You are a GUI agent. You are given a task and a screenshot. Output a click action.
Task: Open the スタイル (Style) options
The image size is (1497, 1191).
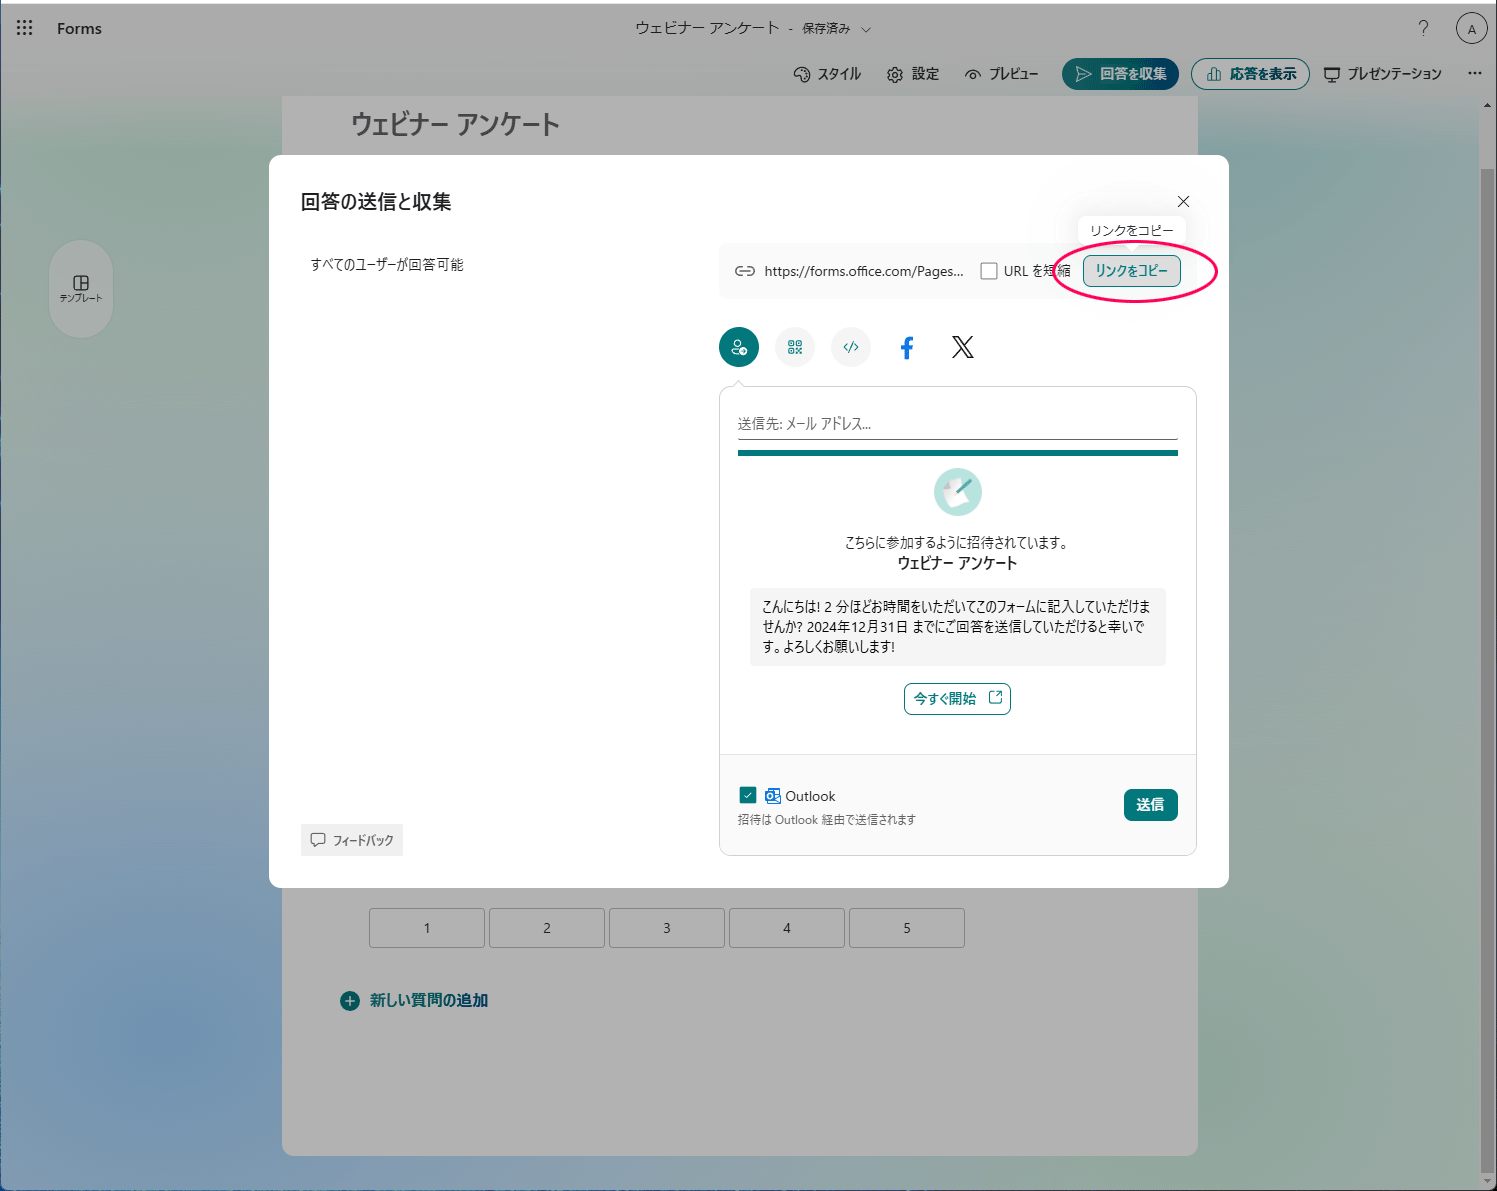point(827,73)
